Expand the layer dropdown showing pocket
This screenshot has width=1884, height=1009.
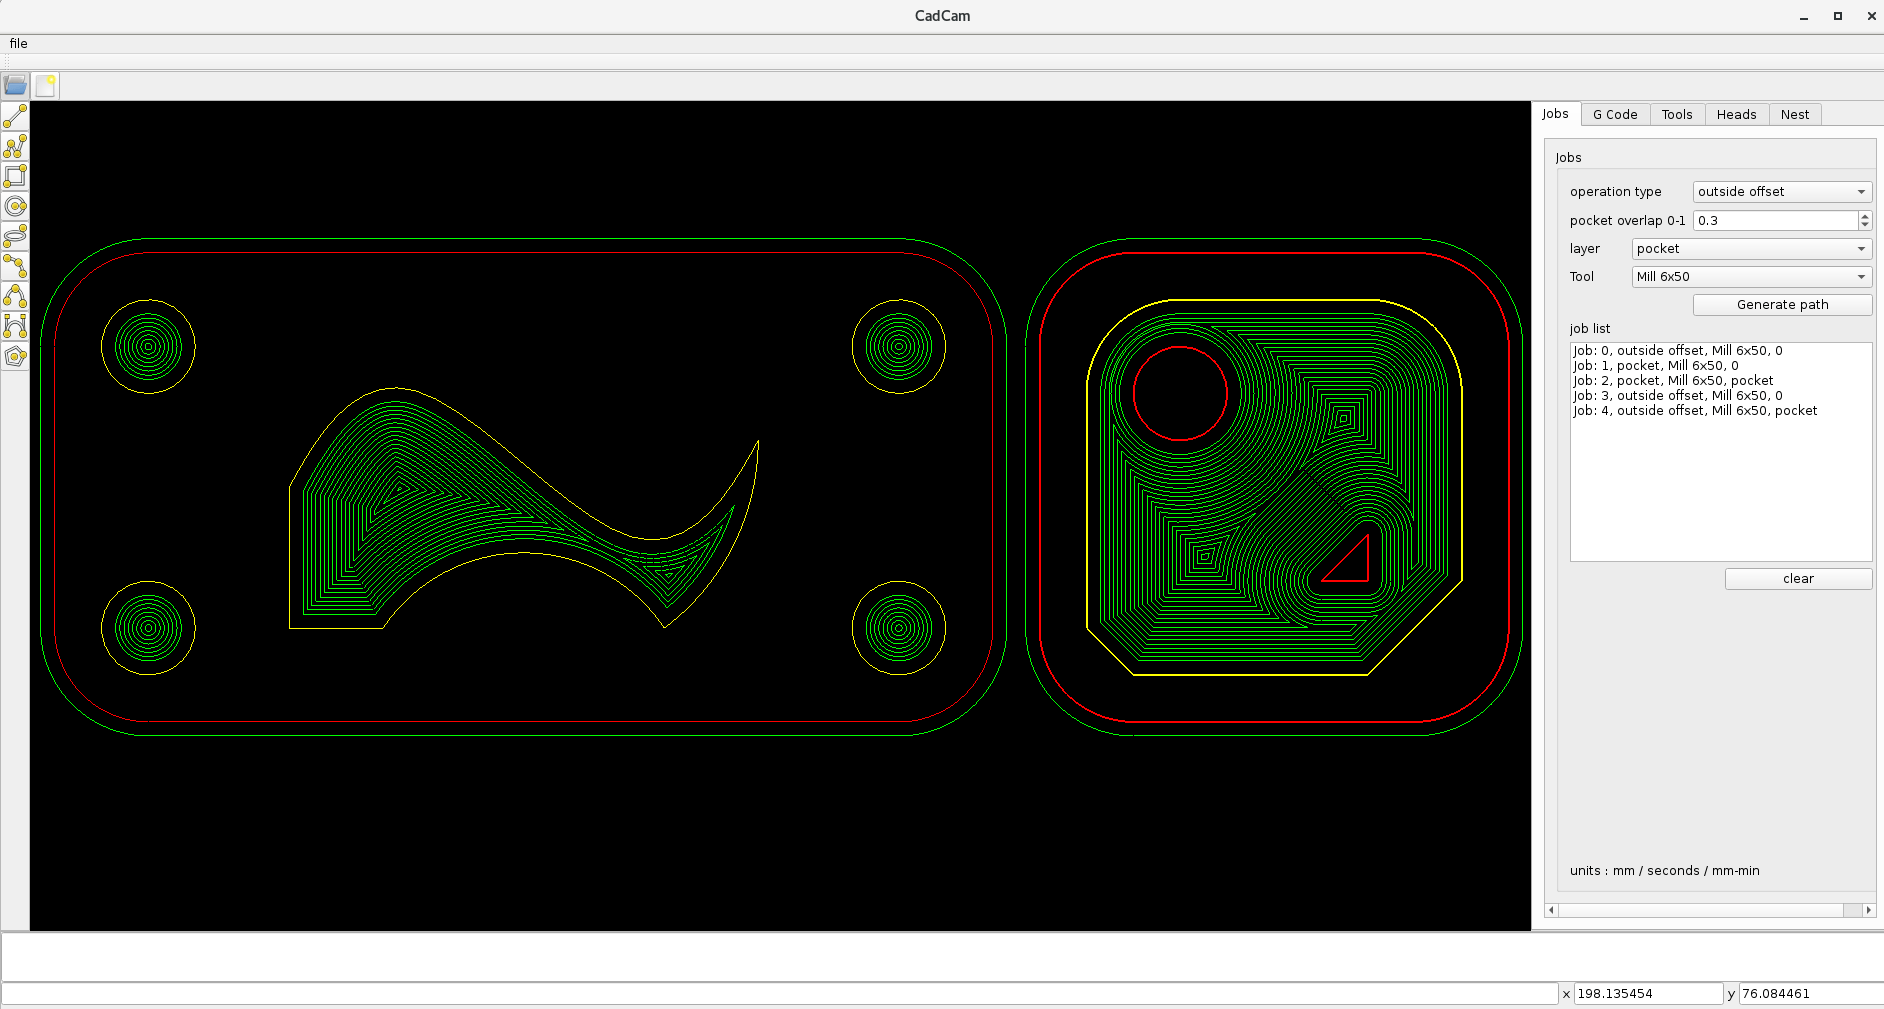[1752, 249]
